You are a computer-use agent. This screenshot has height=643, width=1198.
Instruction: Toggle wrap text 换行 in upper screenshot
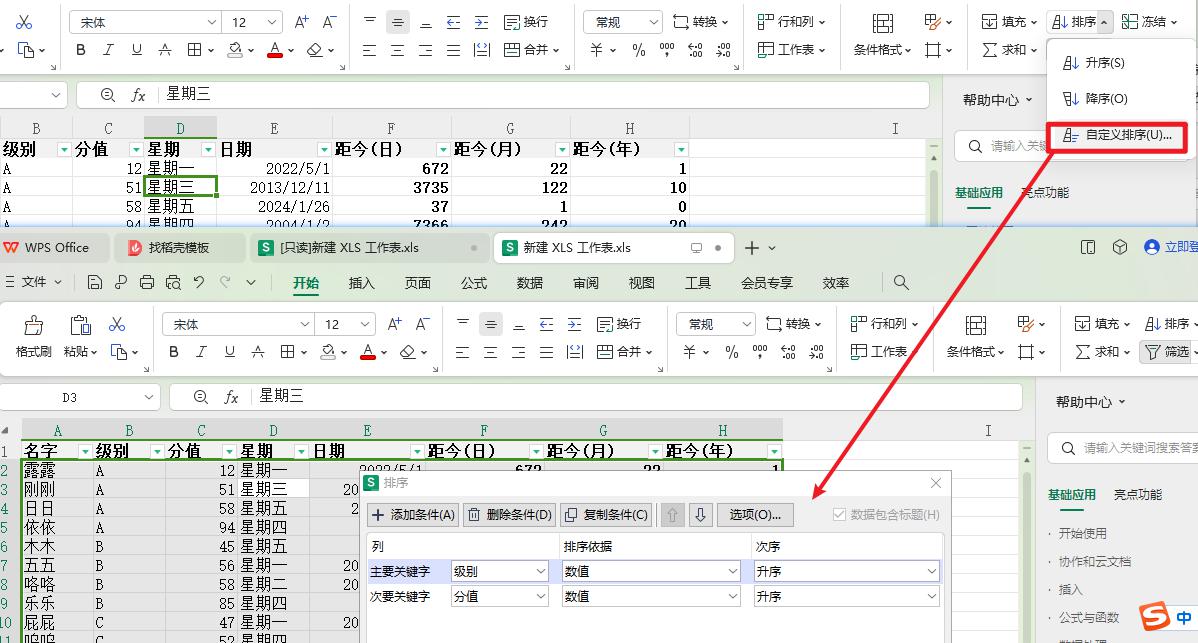coord(526,22)
